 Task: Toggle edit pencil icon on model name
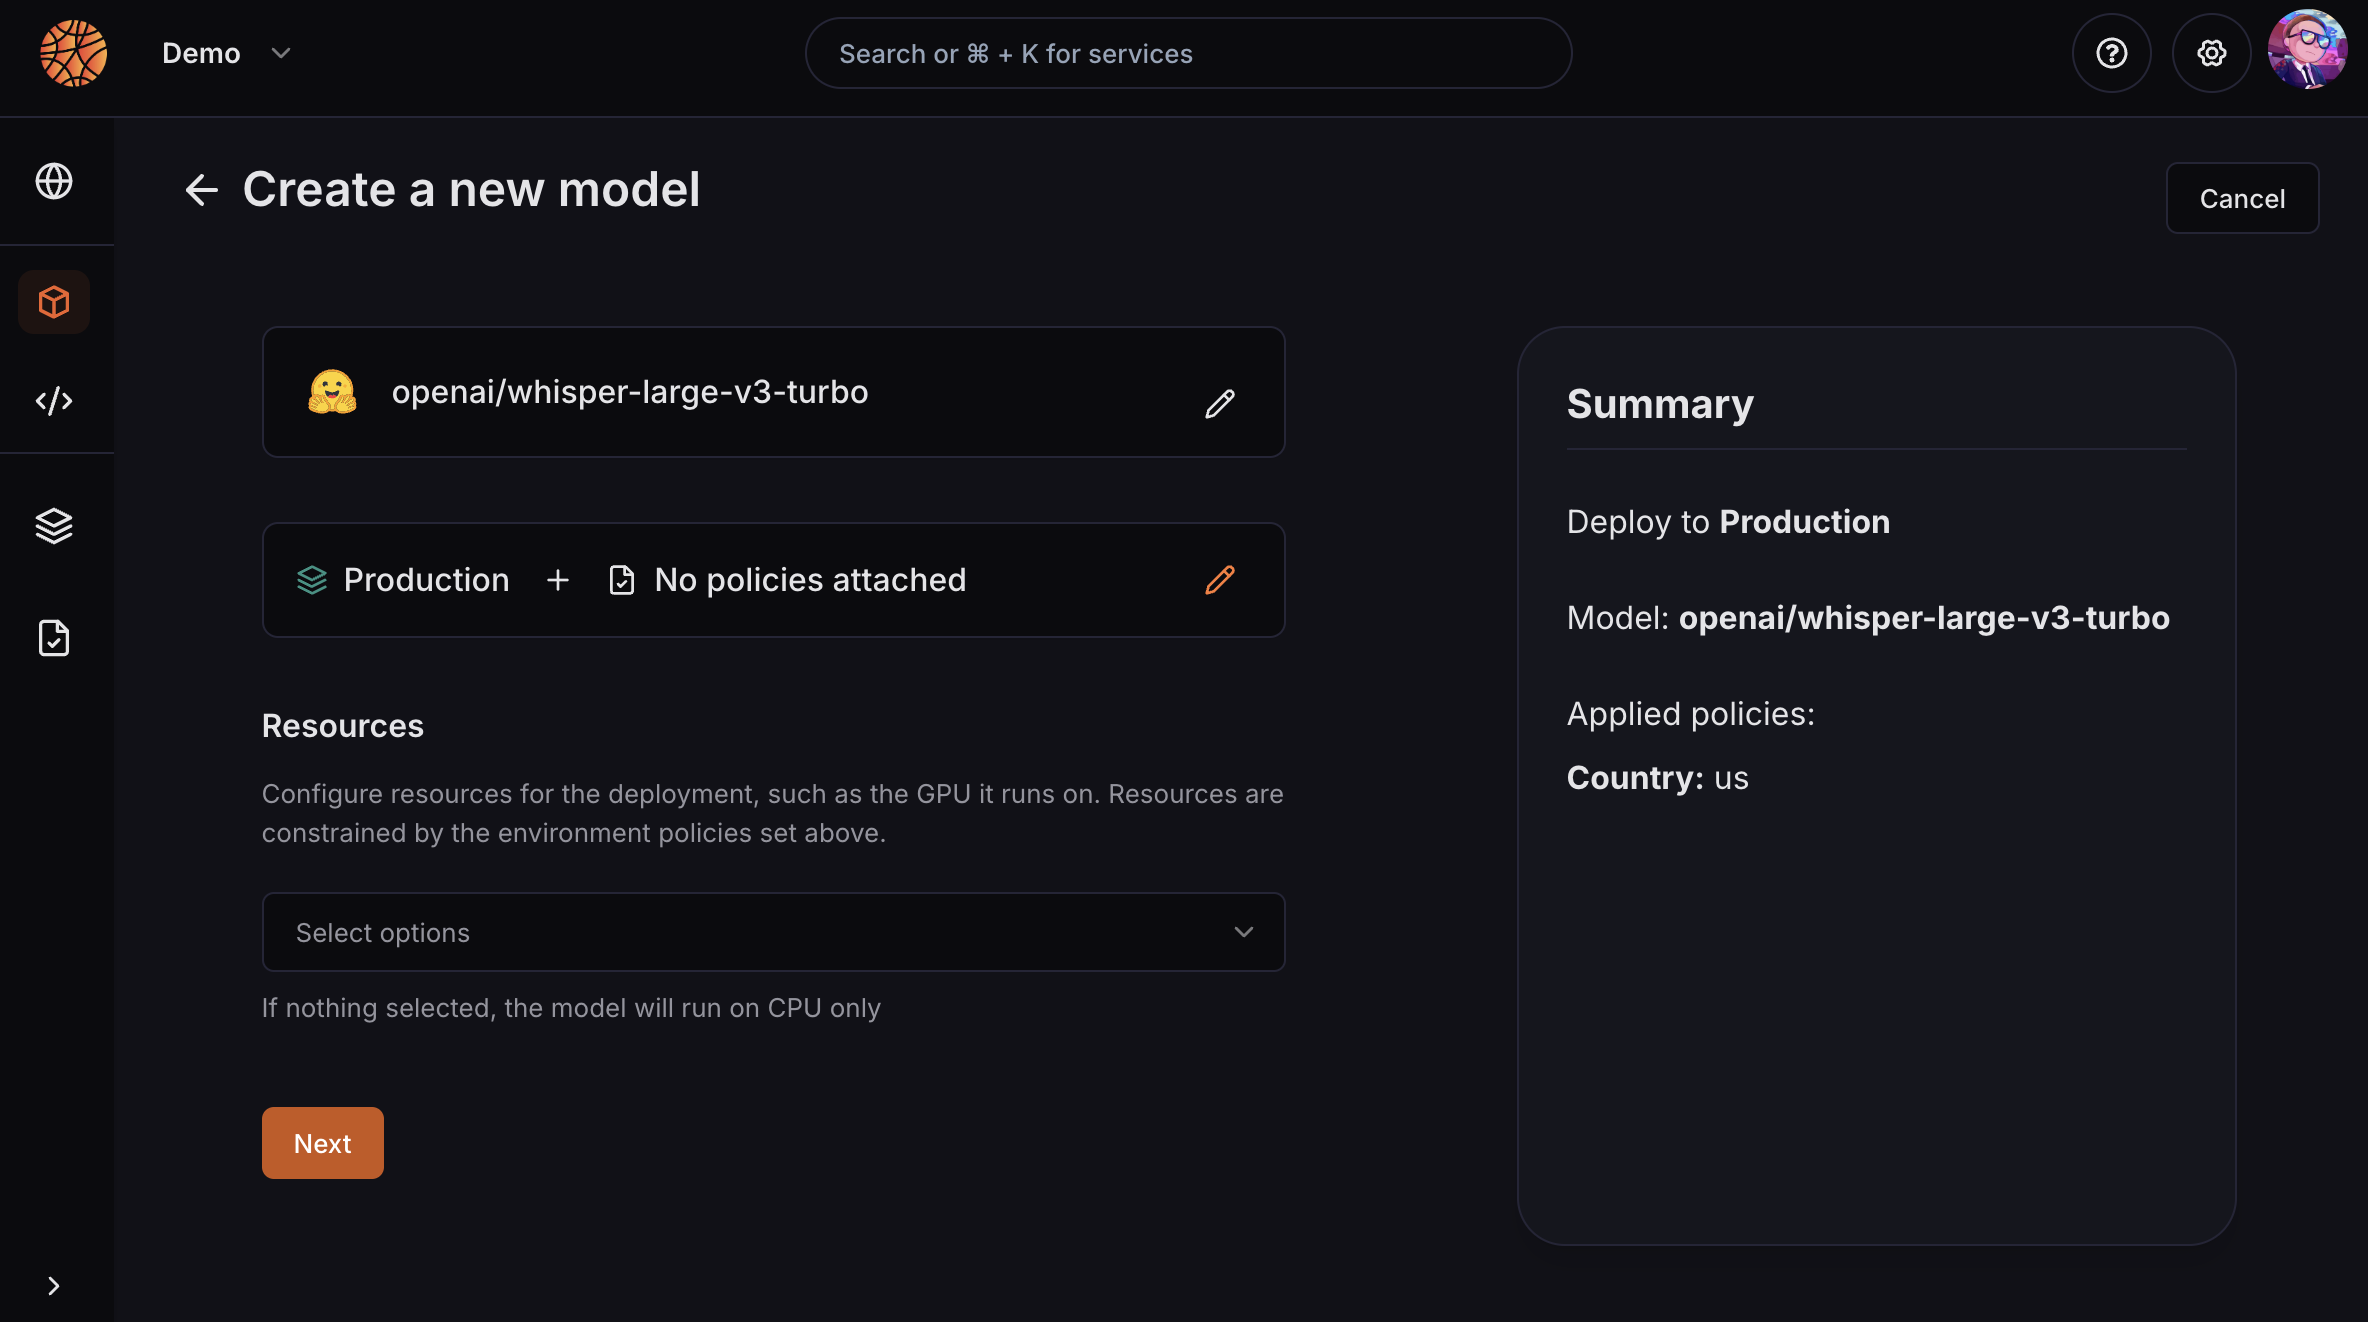pyautogui.click(x=1220, y=403)
